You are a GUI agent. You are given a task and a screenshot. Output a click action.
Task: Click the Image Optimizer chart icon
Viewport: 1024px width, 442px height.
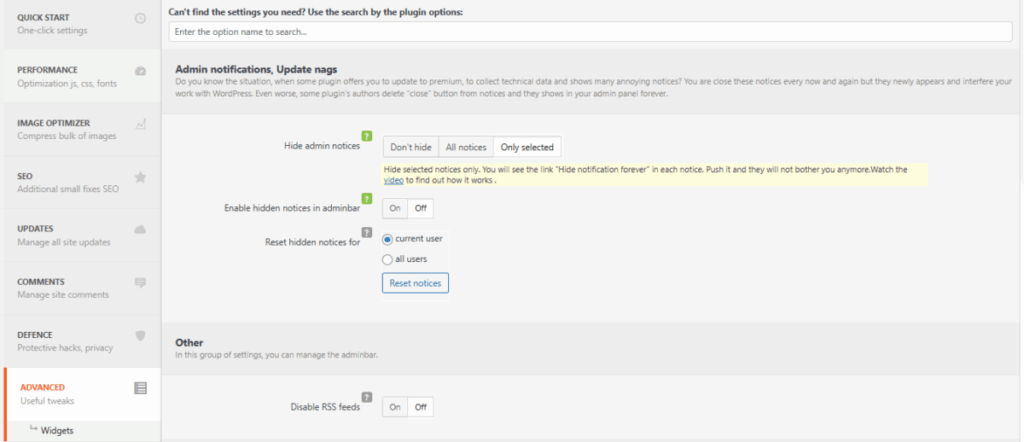140,124
